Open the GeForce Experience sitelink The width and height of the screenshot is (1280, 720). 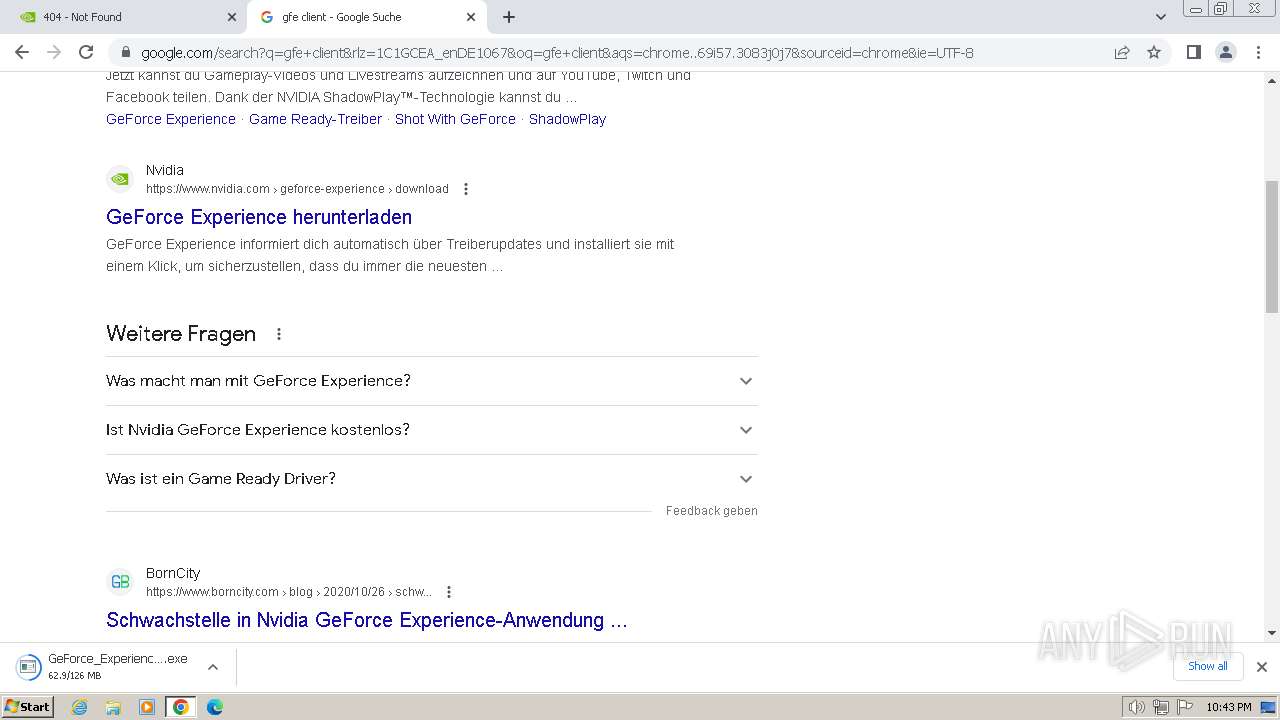171,119
